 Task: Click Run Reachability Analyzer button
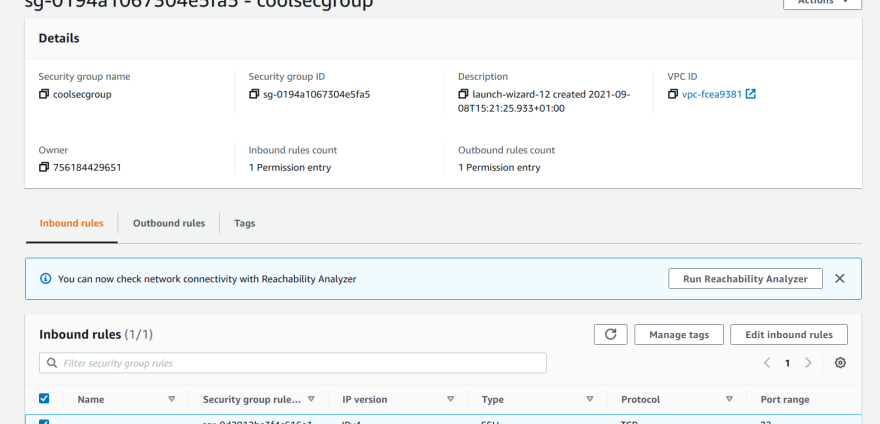(745, 279)
